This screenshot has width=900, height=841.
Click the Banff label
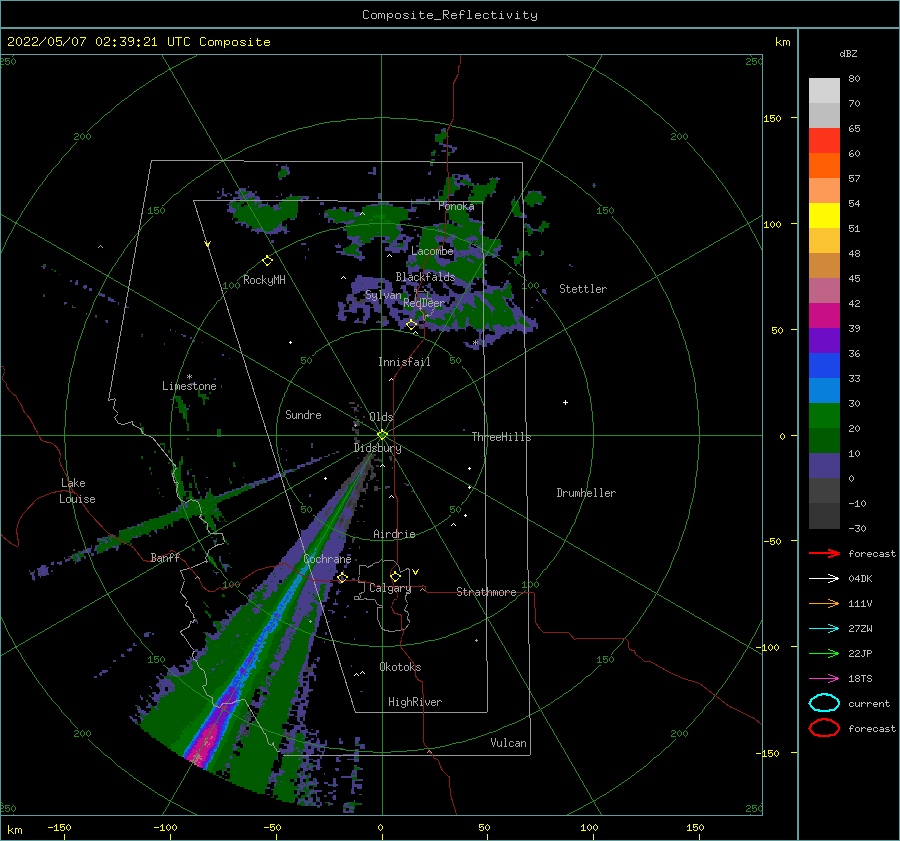(x=165, y=557)
